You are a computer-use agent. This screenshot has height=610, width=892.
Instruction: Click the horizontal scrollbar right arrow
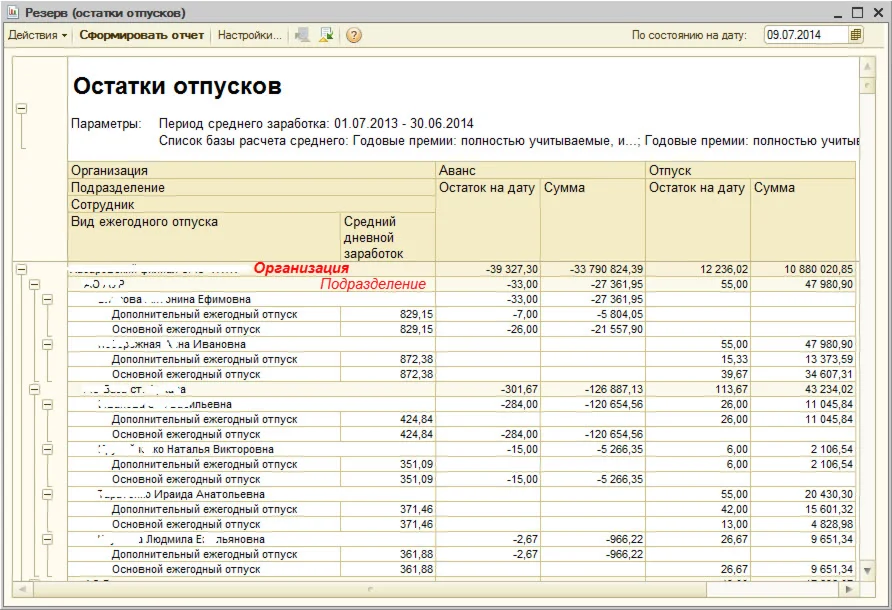point(849,587)
